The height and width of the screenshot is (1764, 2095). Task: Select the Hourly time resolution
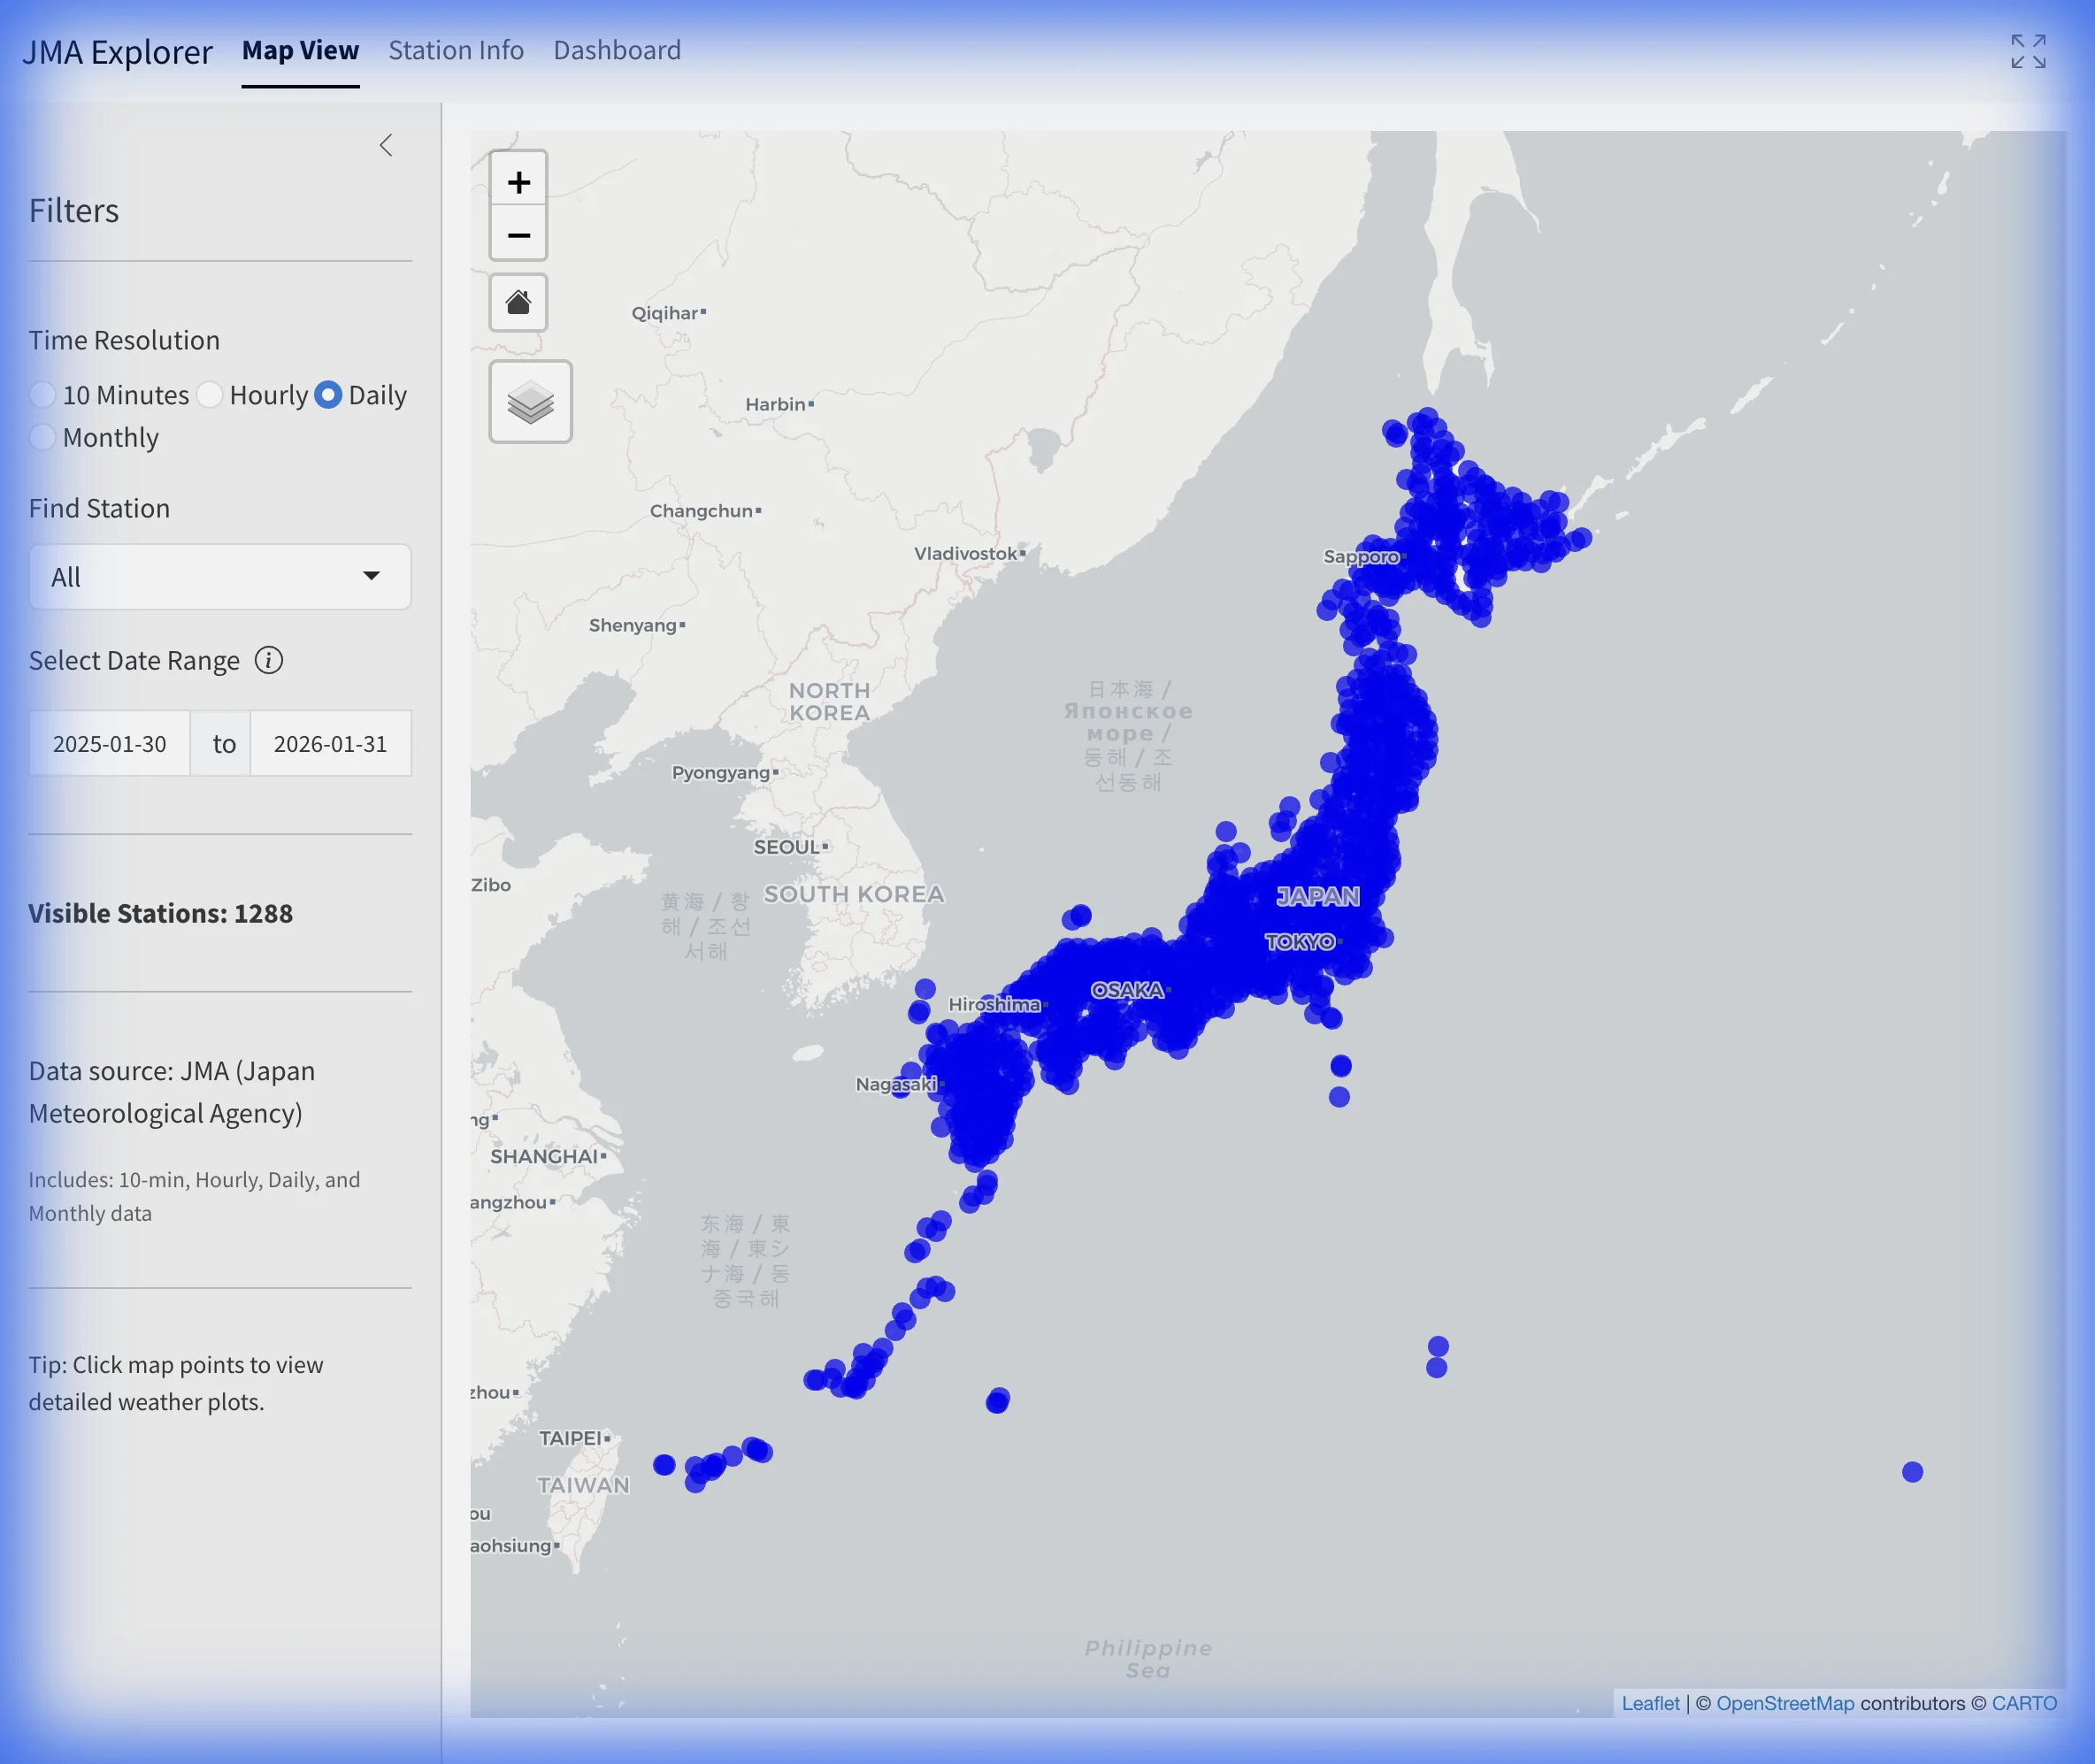coord(209,395)
